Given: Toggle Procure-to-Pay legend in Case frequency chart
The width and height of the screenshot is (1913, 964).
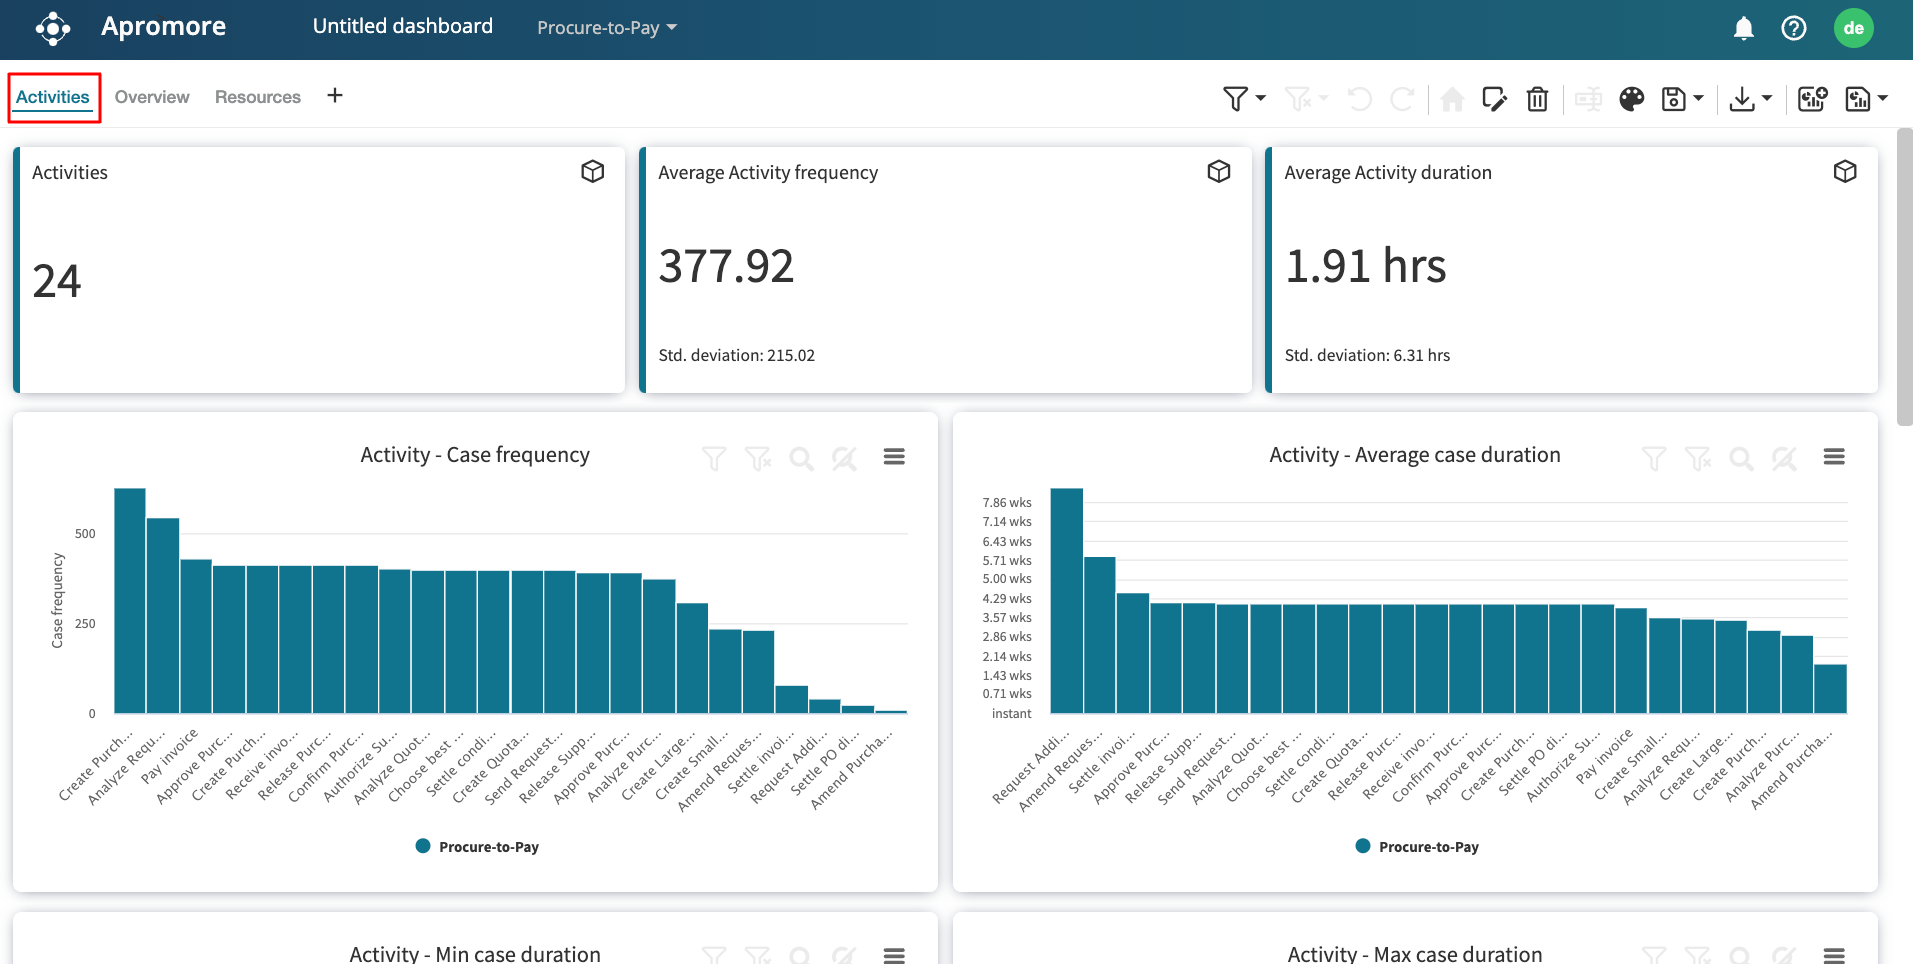Looking at the screenshot, I should tap(477, 847).
